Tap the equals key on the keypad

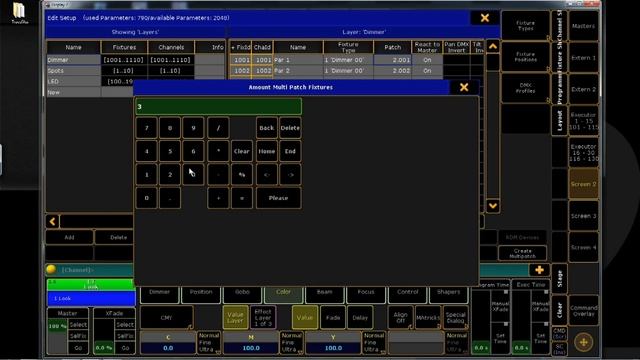(242, 198)
